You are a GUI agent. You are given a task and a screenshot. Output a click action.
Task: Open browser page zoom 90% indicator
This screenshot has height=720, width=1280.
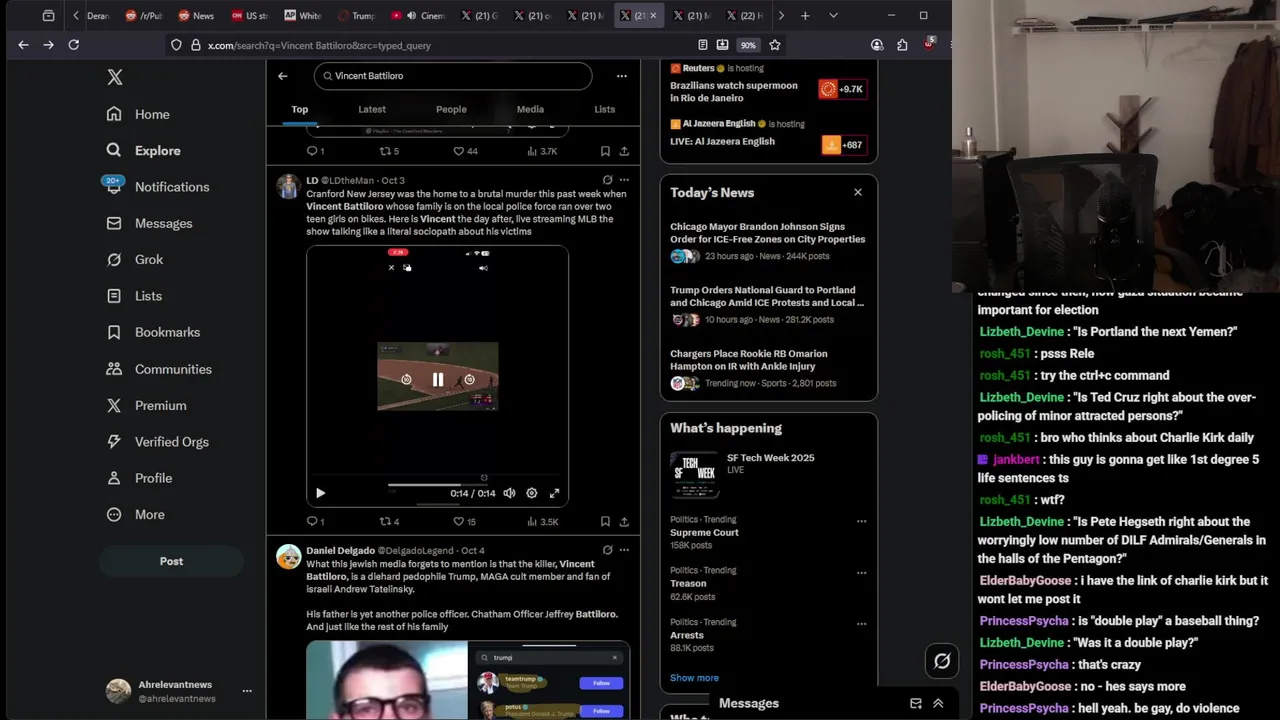tap(748, 45)
